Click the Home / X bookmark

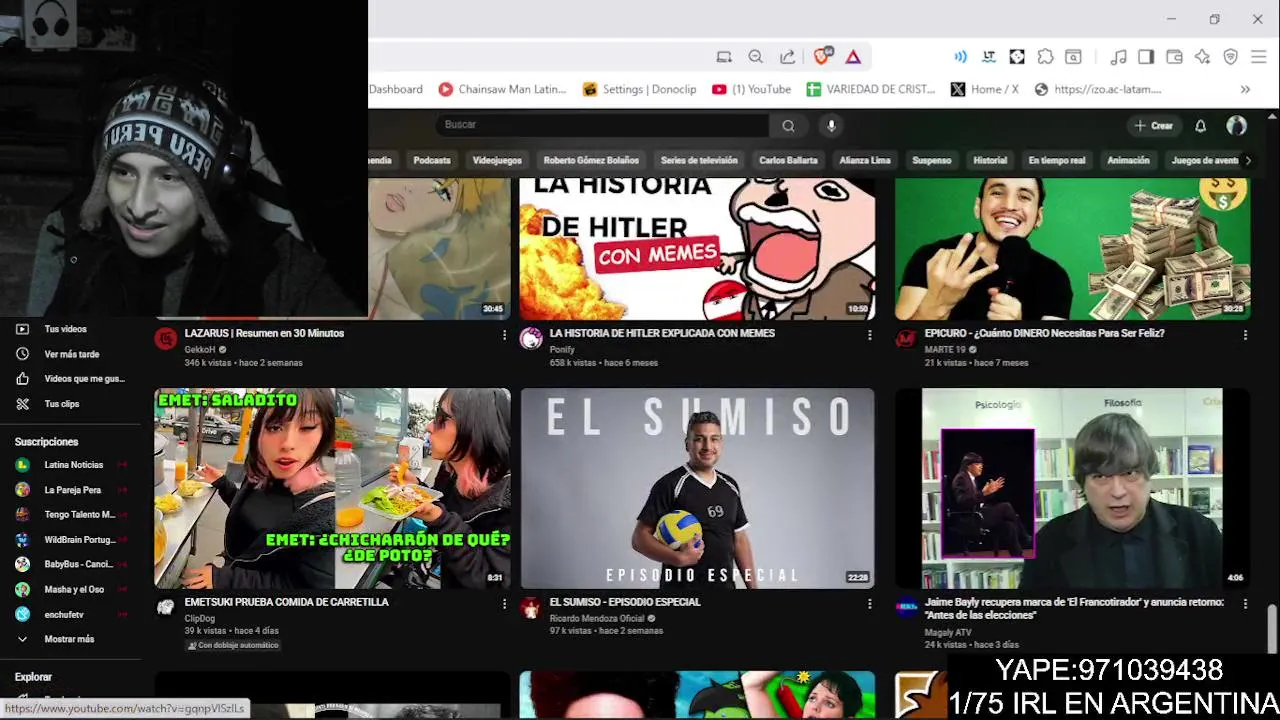tap(985, 89)
